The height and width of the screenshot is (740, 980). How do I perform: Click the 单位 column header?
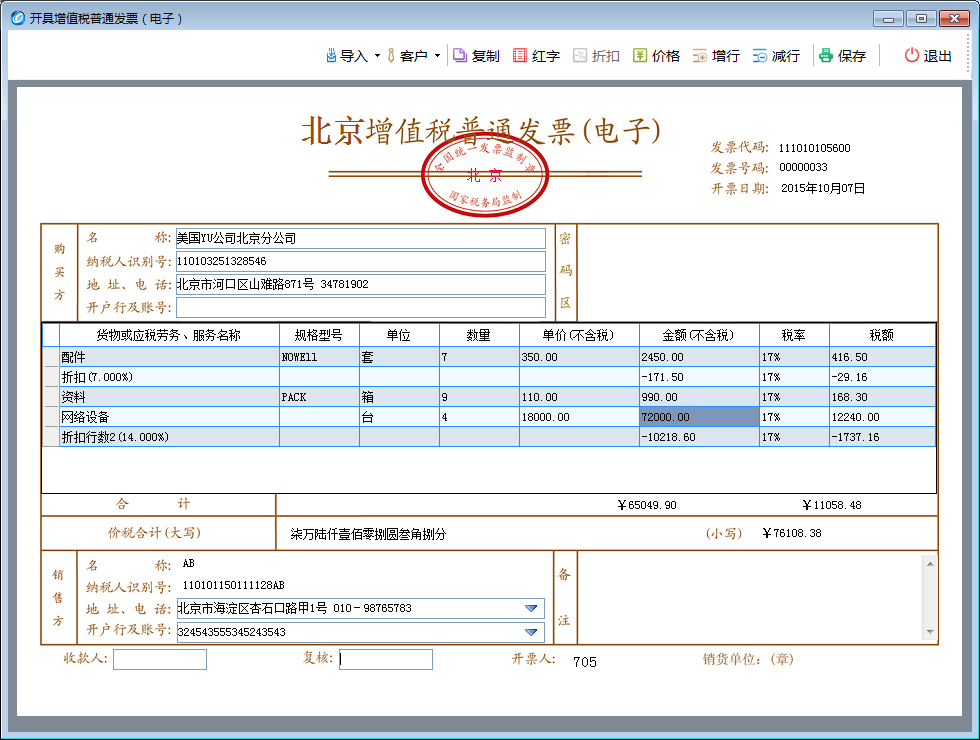point(399,336)
